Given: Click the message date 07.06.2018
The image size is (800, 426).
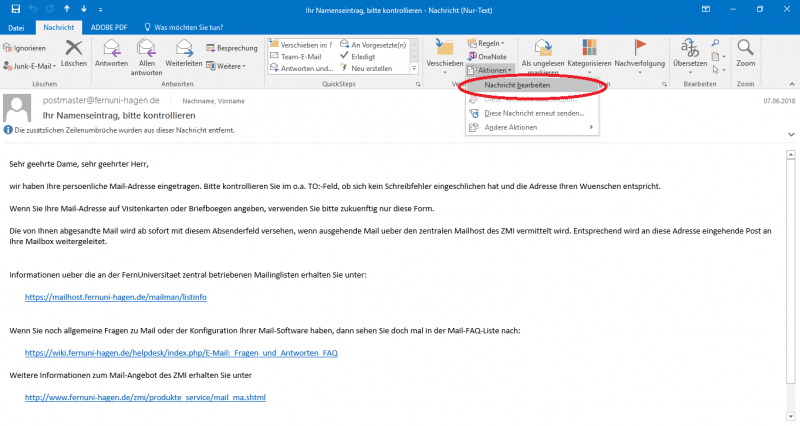Looking at the screenshot, I should [779, 101].
